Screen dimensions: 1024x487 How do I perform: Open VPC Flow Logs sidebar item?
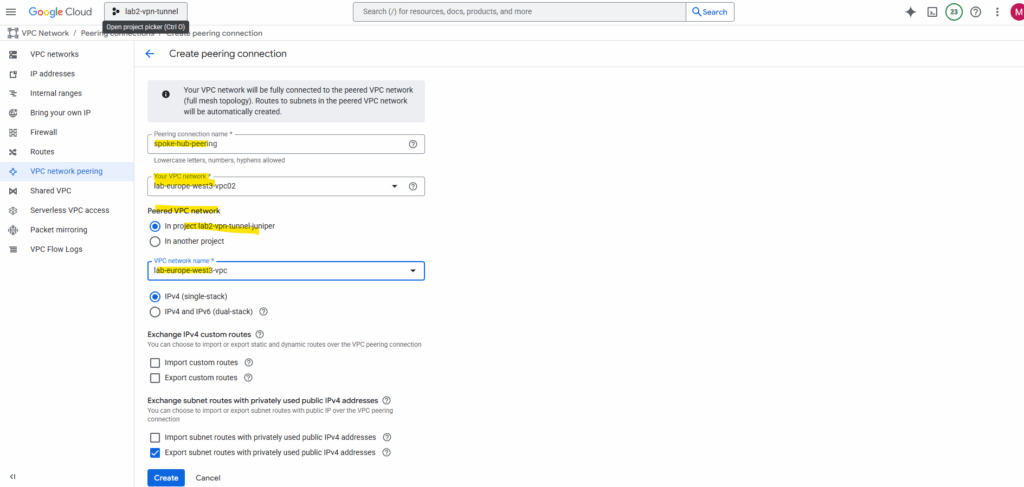[x=56, y=249]
